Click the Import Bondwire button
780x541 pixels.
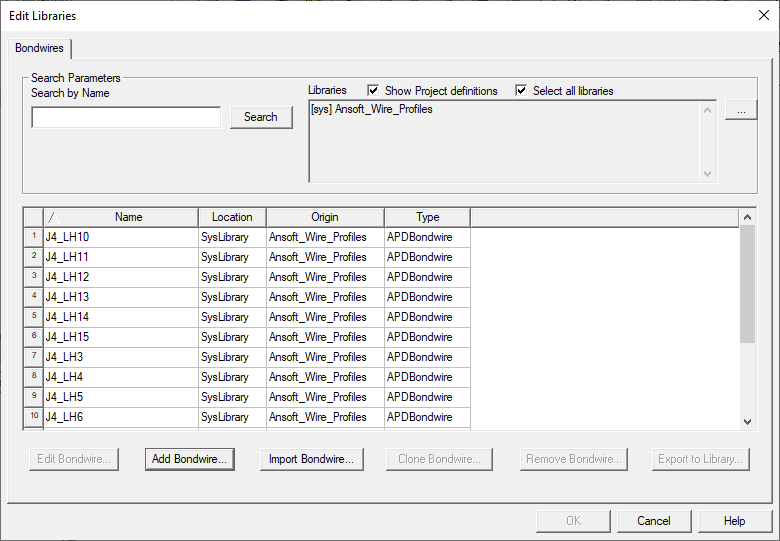(x=311, y=459)
